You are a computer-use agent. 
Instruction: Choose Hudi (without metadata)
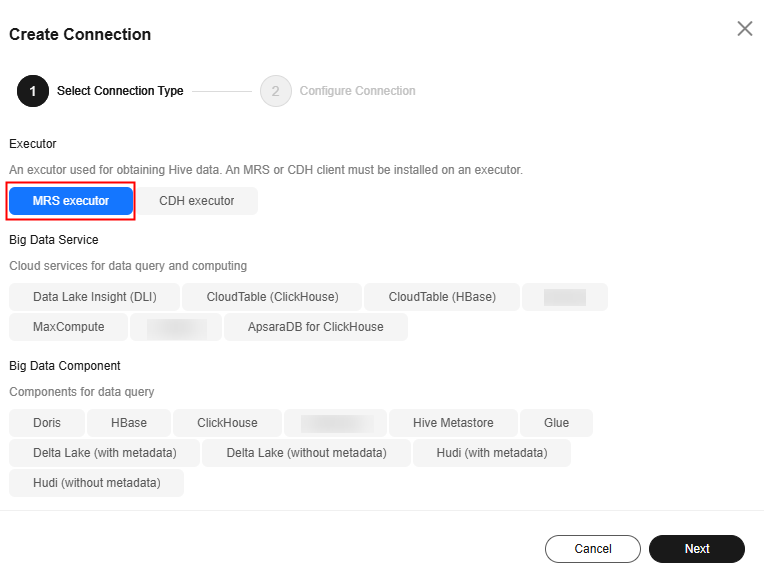(x=96, y=483)
